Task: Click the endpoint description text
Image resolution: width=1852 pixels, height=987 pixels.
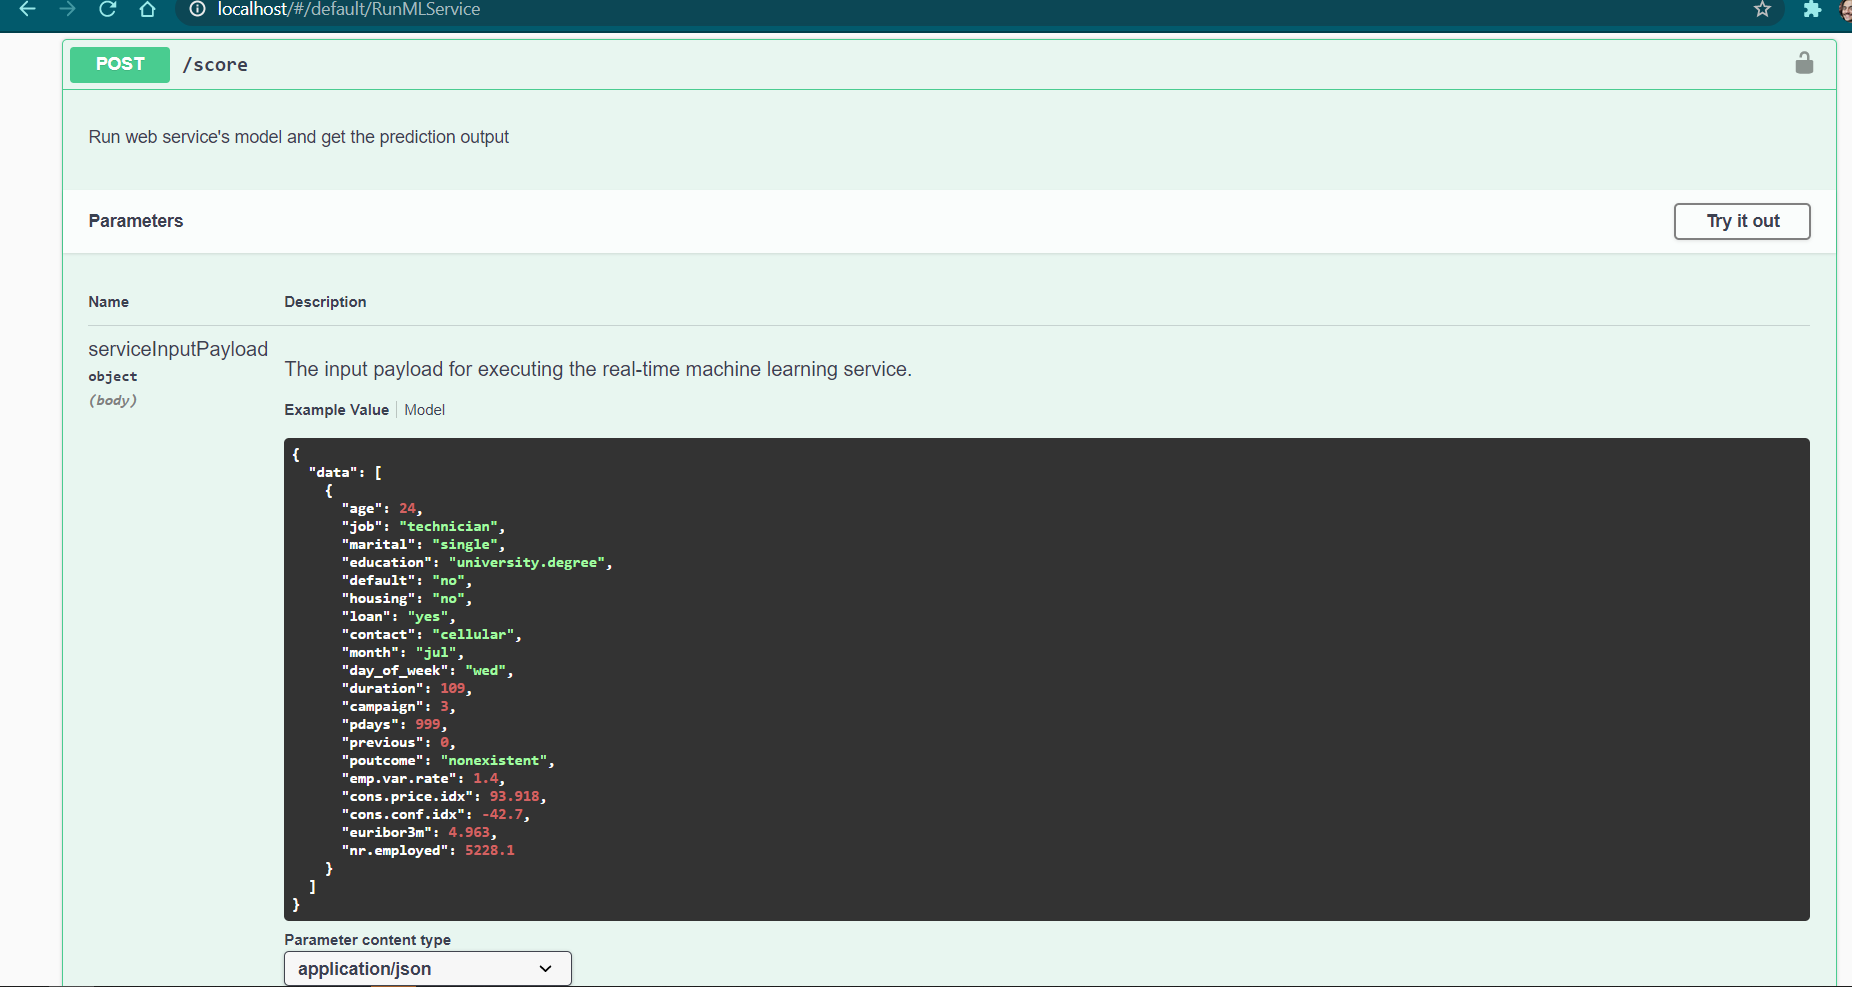Action: click(x=299, y=137)
